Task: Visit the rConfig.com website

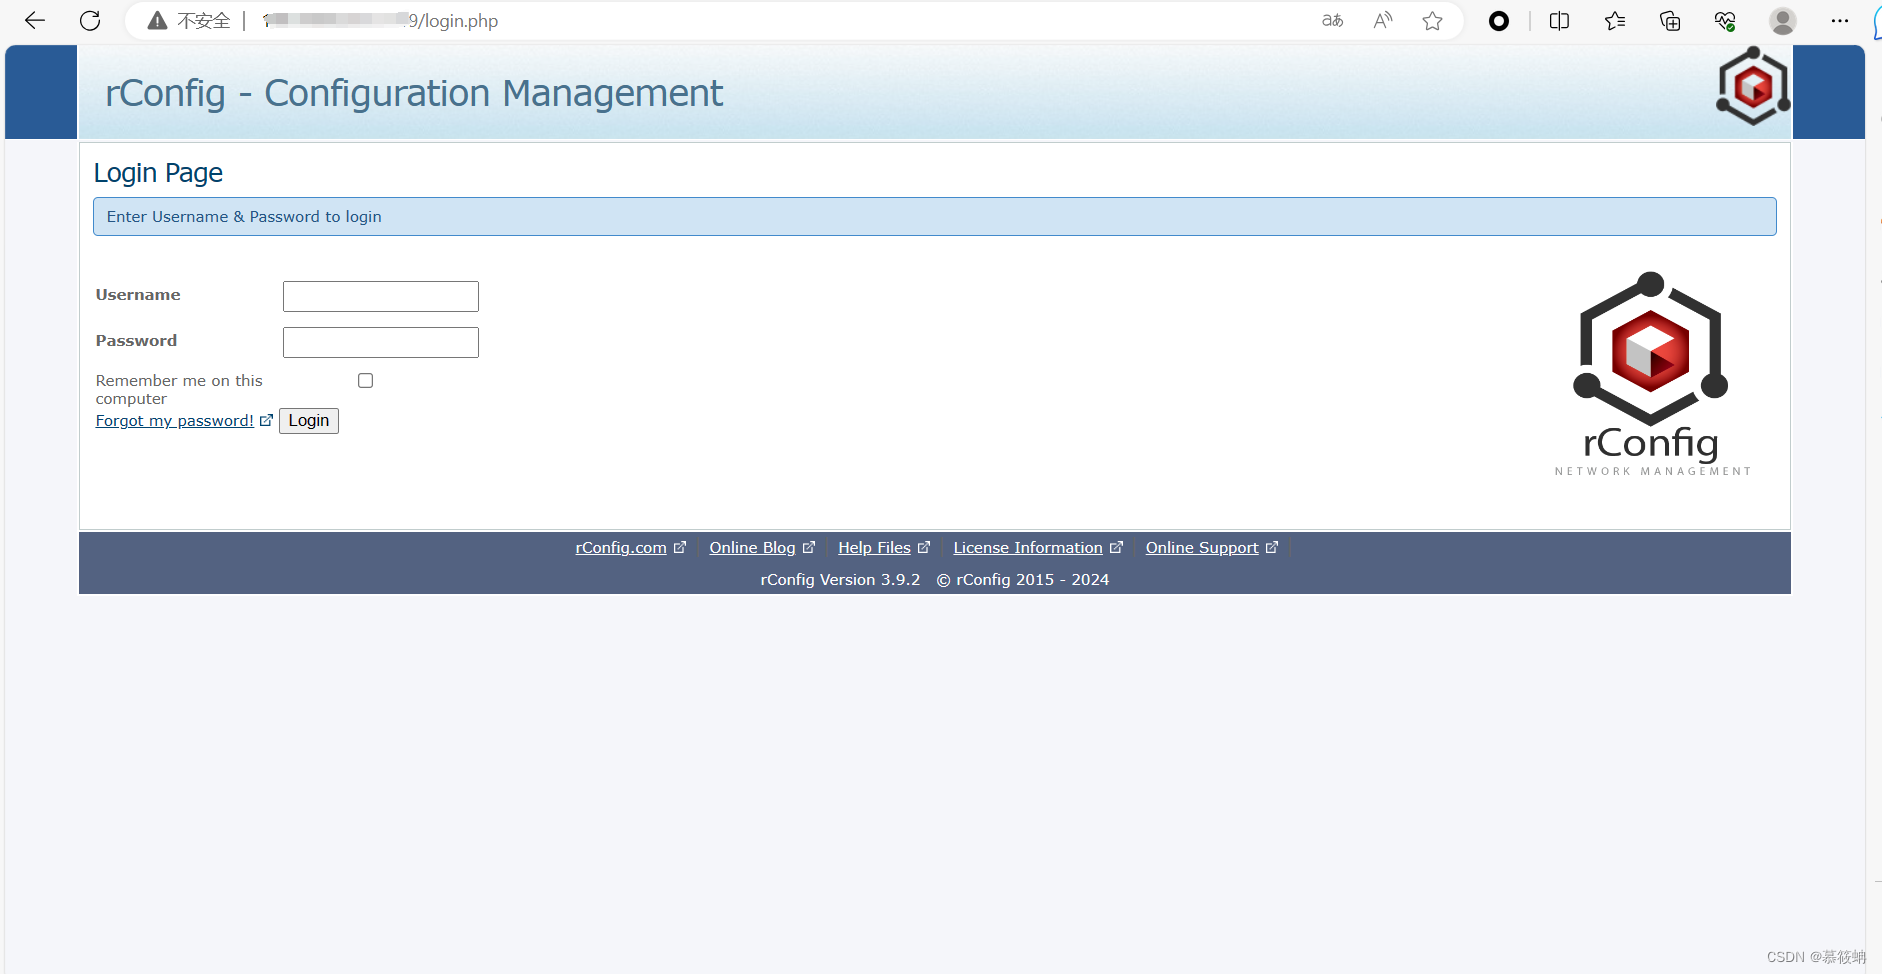Action: click(x=621, y=547)
